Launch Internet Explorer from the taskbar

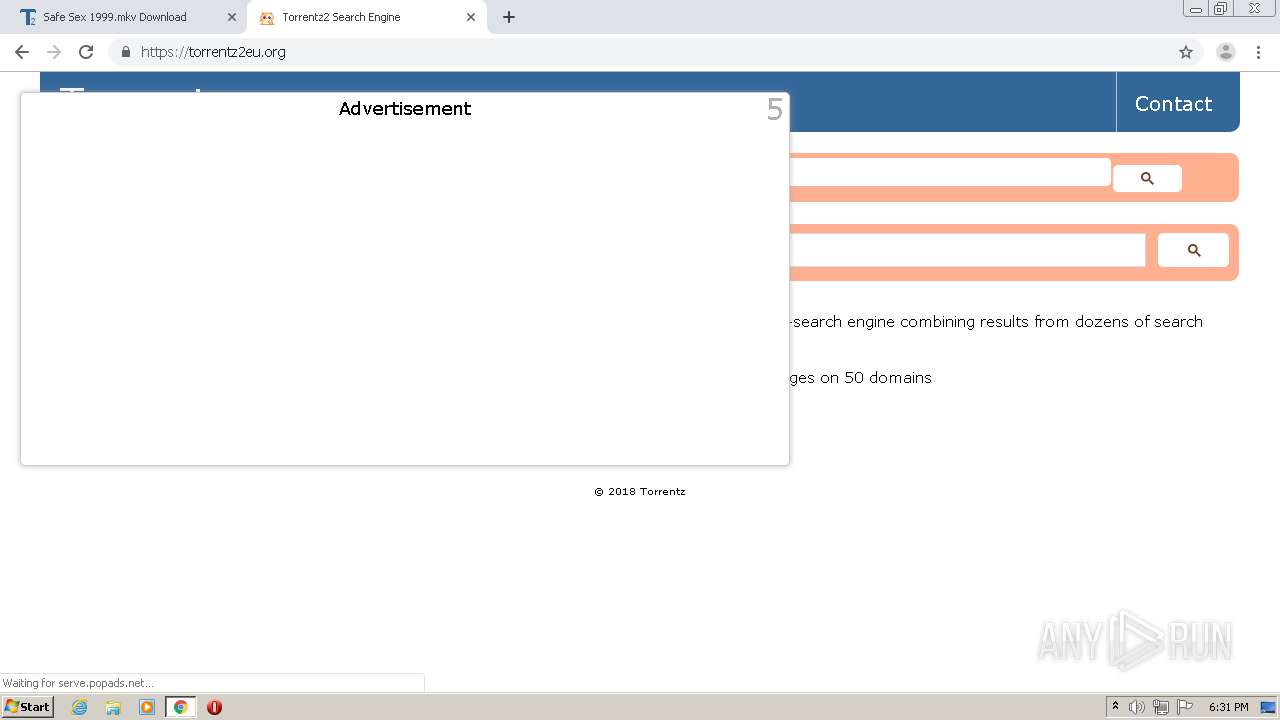(79, 707)
